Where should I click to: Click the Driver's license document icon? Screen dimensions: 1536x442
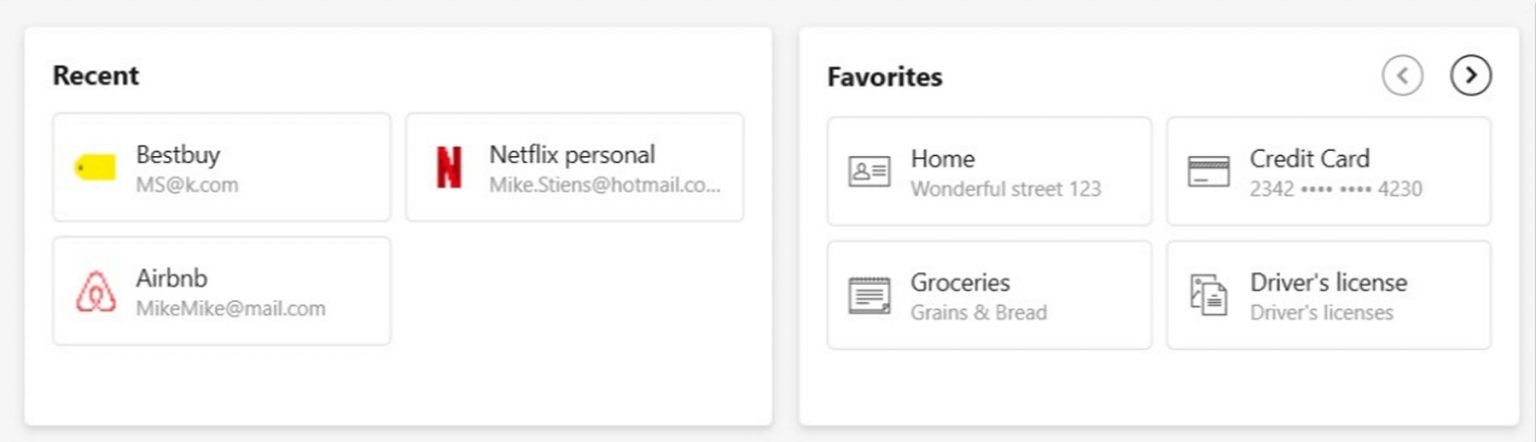click(x=1208, y=296)
